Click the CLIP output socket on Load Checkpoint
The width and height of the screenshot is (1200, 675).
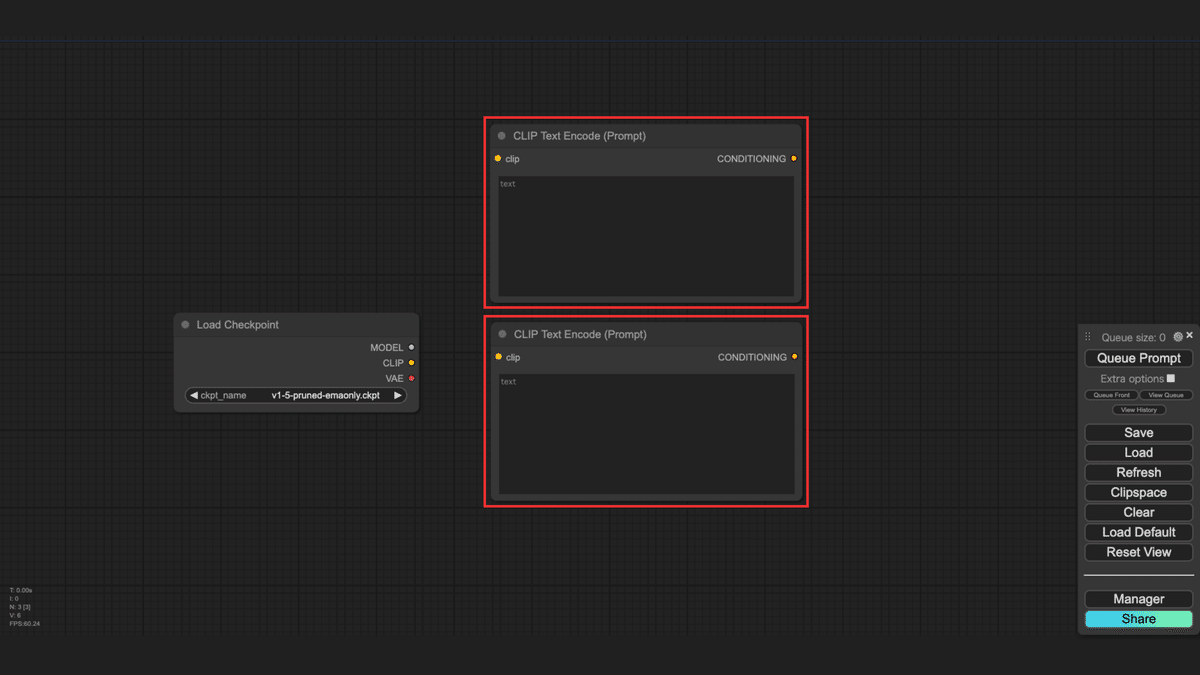click(411, 363)
